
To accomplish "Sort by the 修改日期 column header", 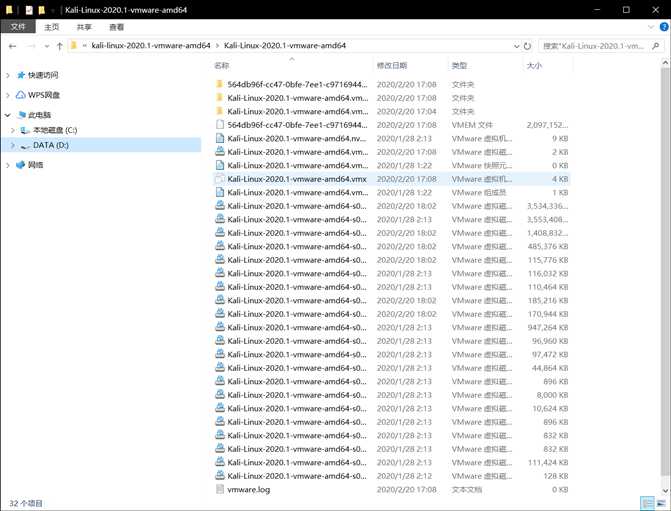I will [392, 65].
